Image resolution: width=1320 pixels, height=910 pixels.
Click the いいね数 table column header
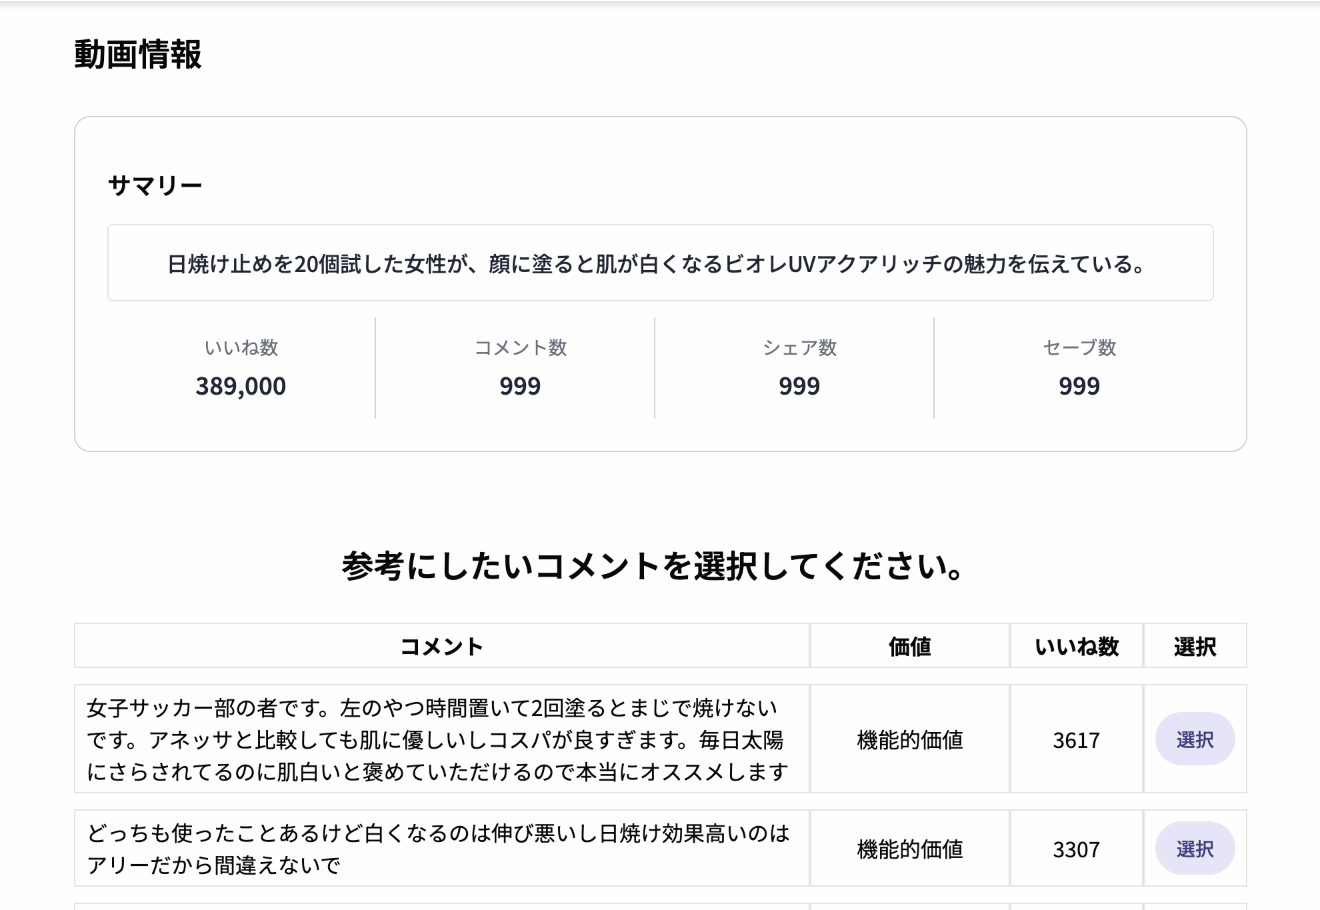1076,646
